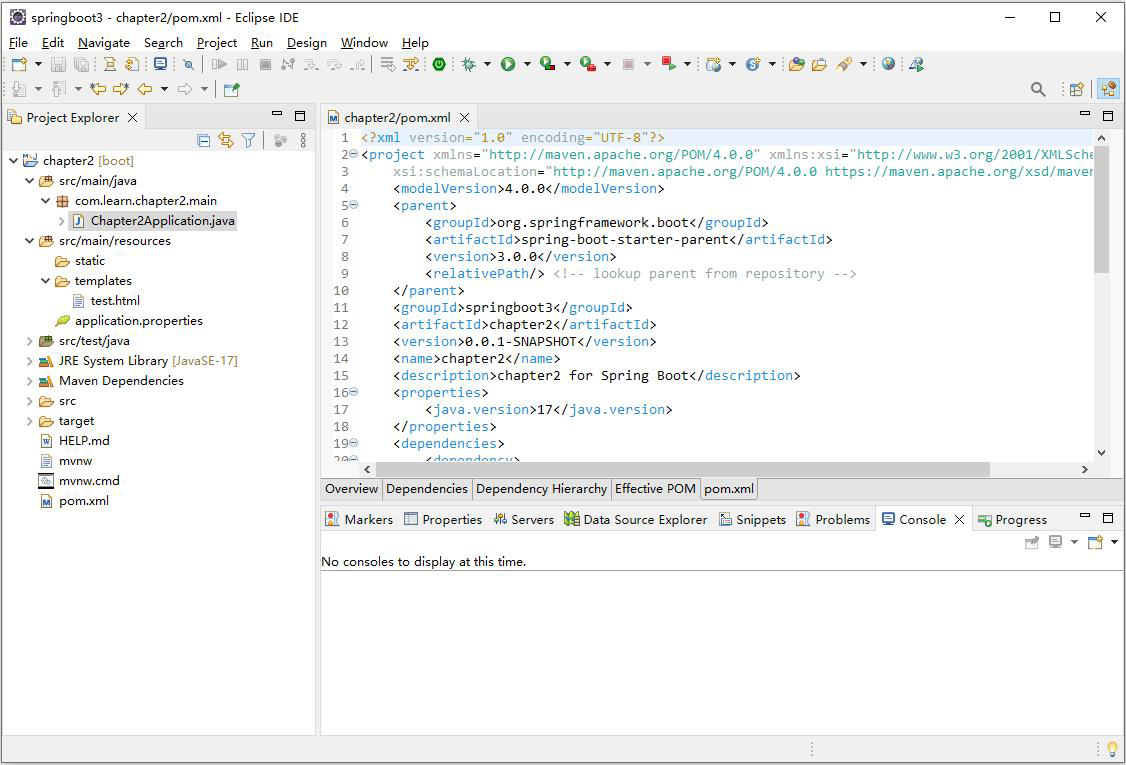Open the Console icon in main toolbar
Viewport: 1126px width, 765px height.
(x=160, y=64)
